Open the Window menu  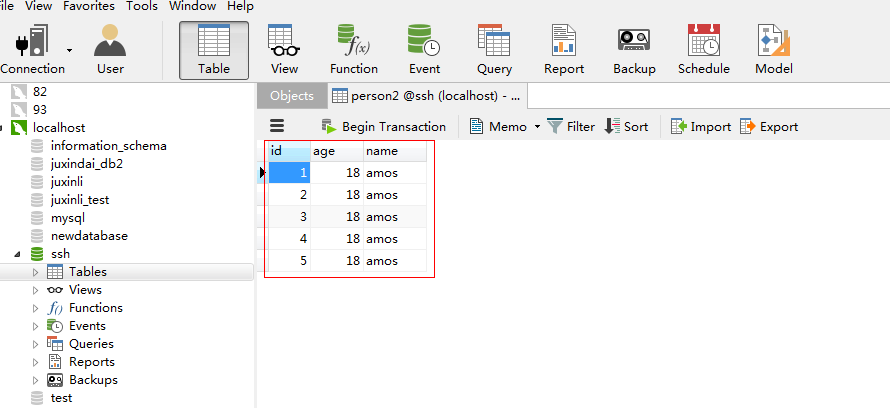[192, 6]
